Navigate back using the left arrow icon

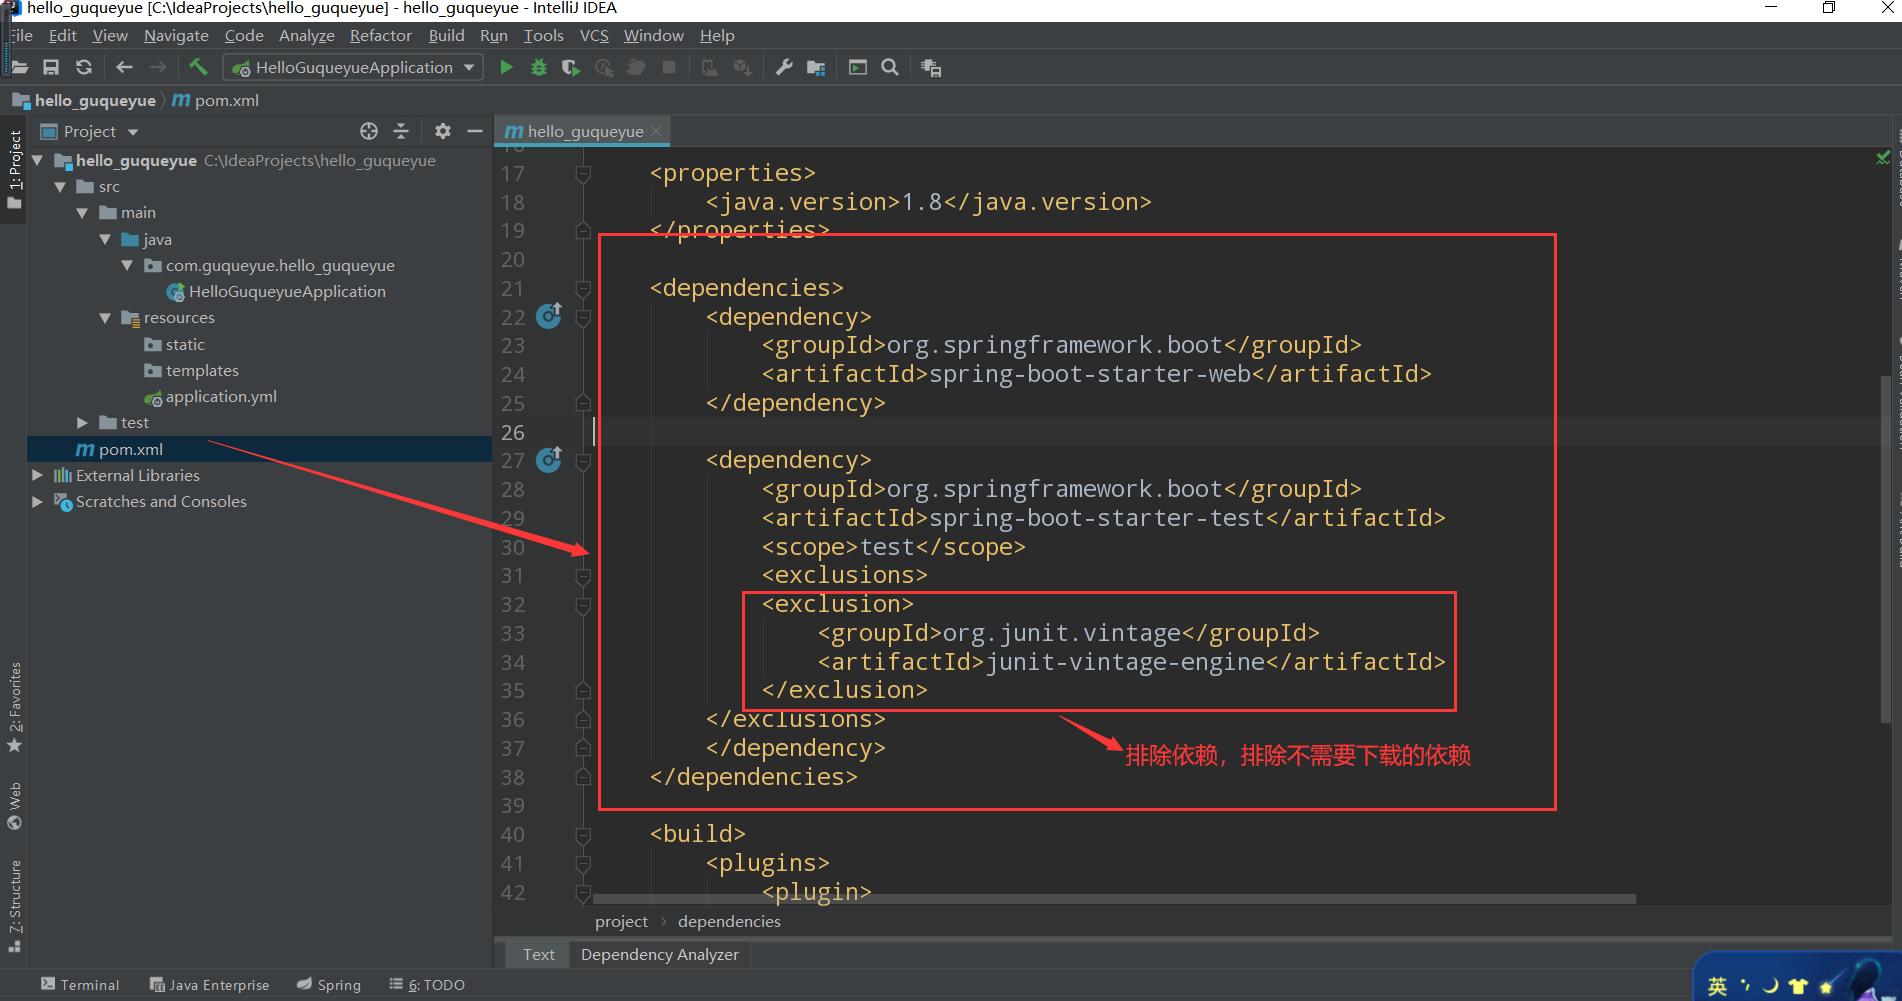pyautogui.click(x=124, y=67)
